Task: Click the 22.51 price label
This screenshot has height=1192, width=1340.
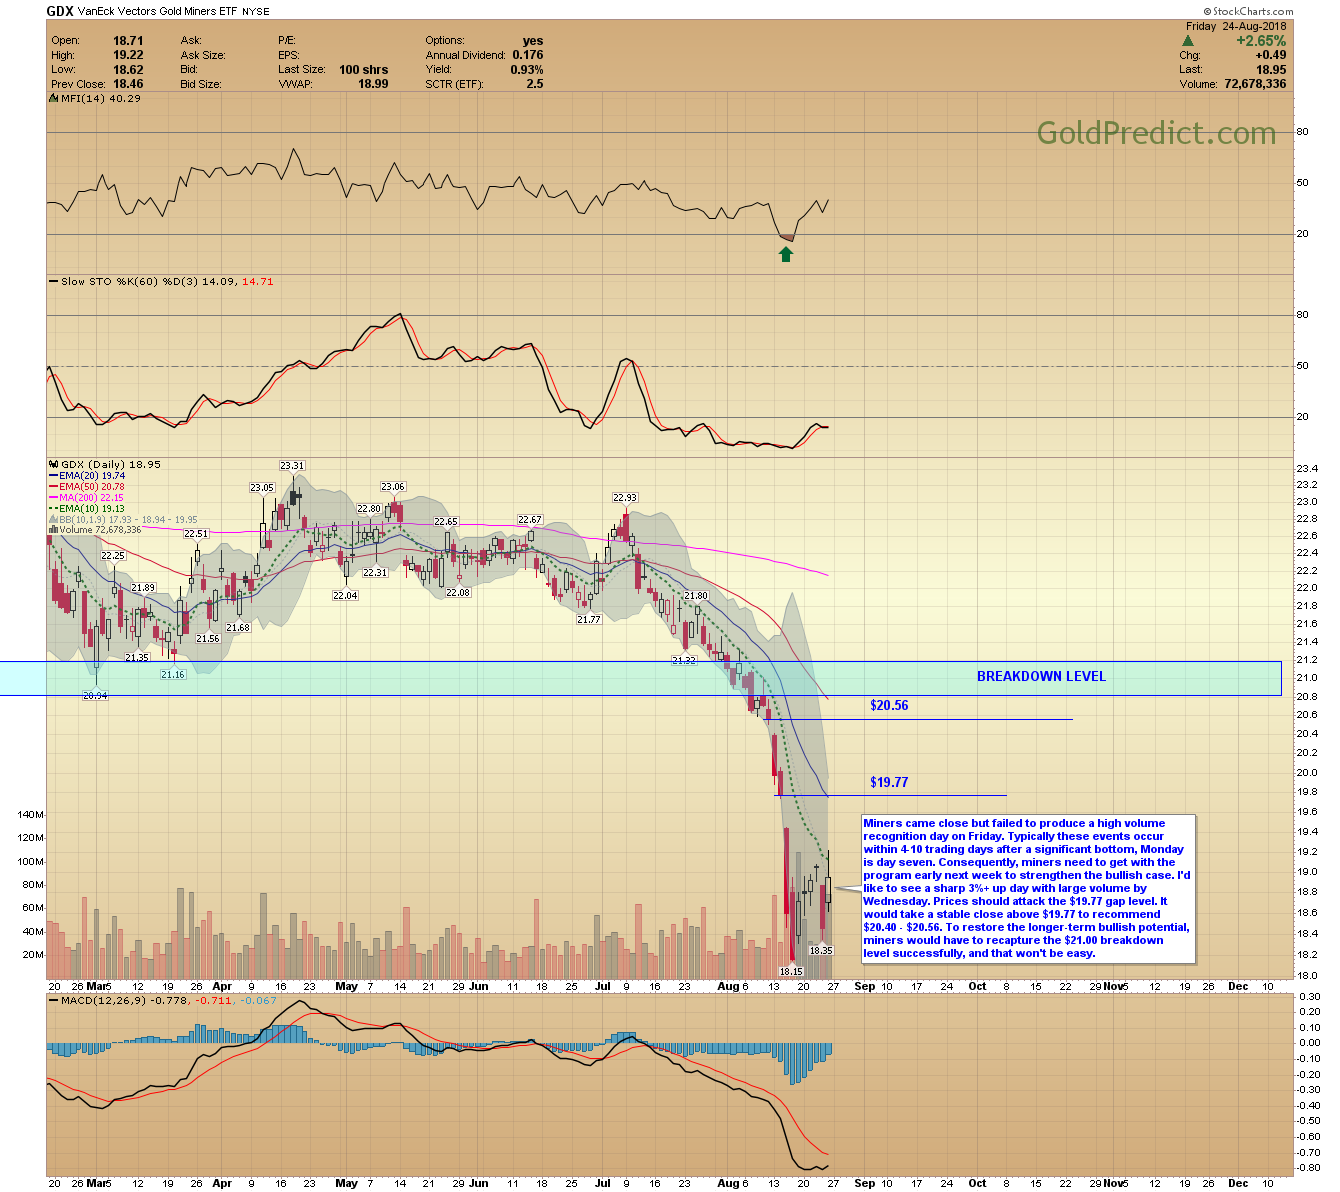Action: point(196,534)
